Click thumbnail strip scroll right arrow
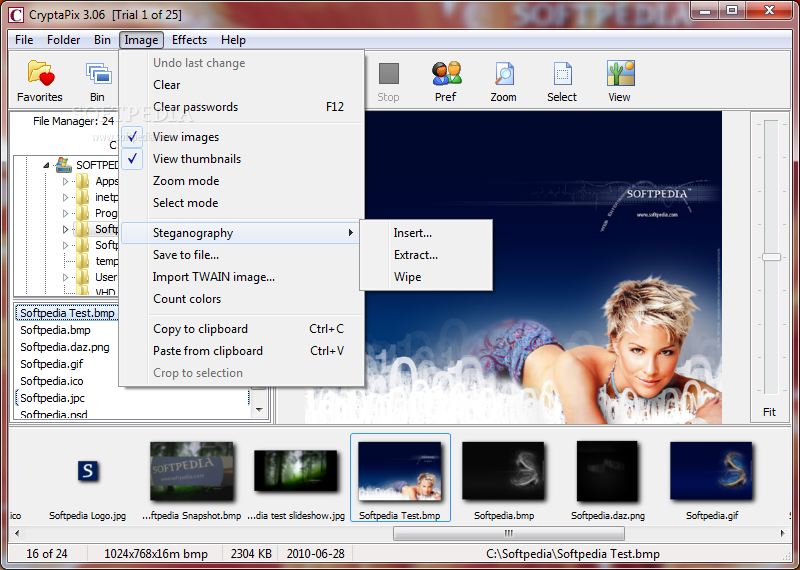This screenshot has width=800, height=570. [x=783, y=533]
